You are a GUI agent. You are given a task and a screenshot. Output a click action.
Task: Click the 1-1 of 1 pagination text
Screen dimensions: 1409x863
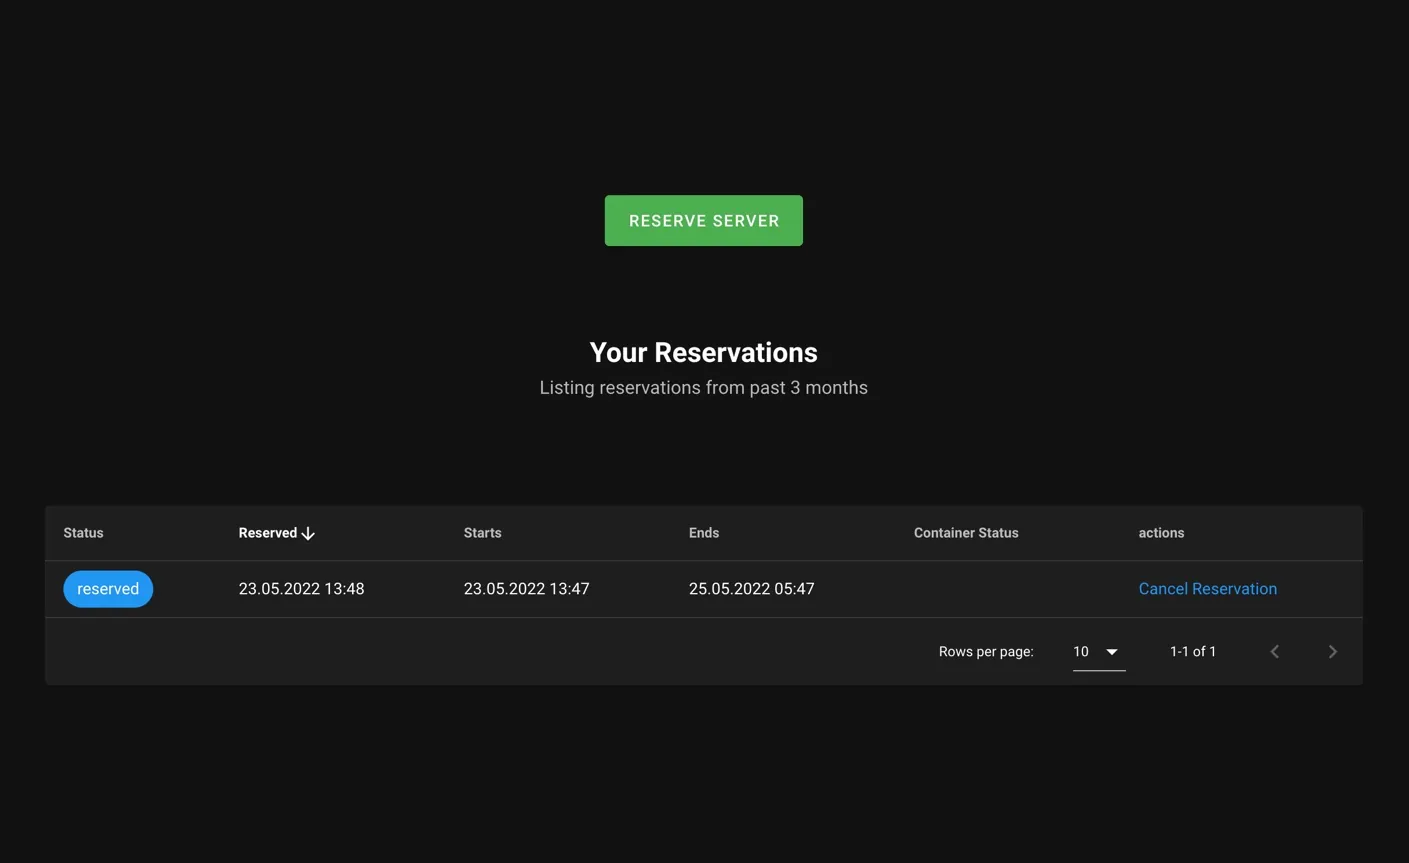point(1193,652)
